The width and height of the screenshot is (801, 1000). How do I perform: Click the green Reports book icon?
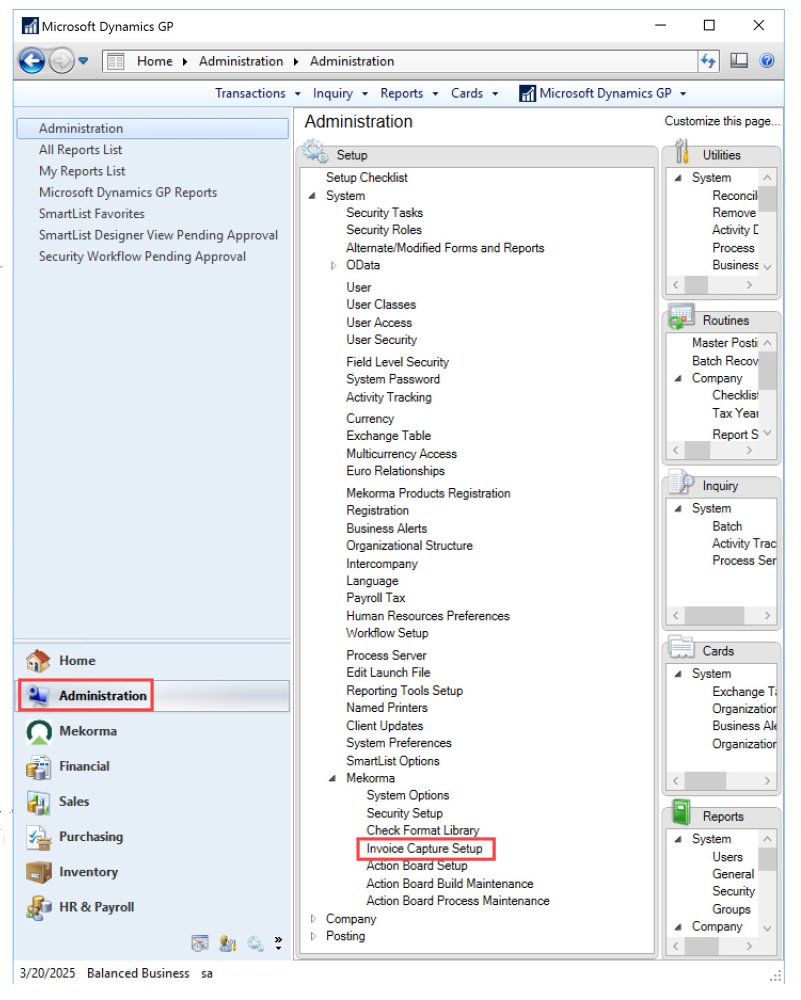tap(682, 812)
